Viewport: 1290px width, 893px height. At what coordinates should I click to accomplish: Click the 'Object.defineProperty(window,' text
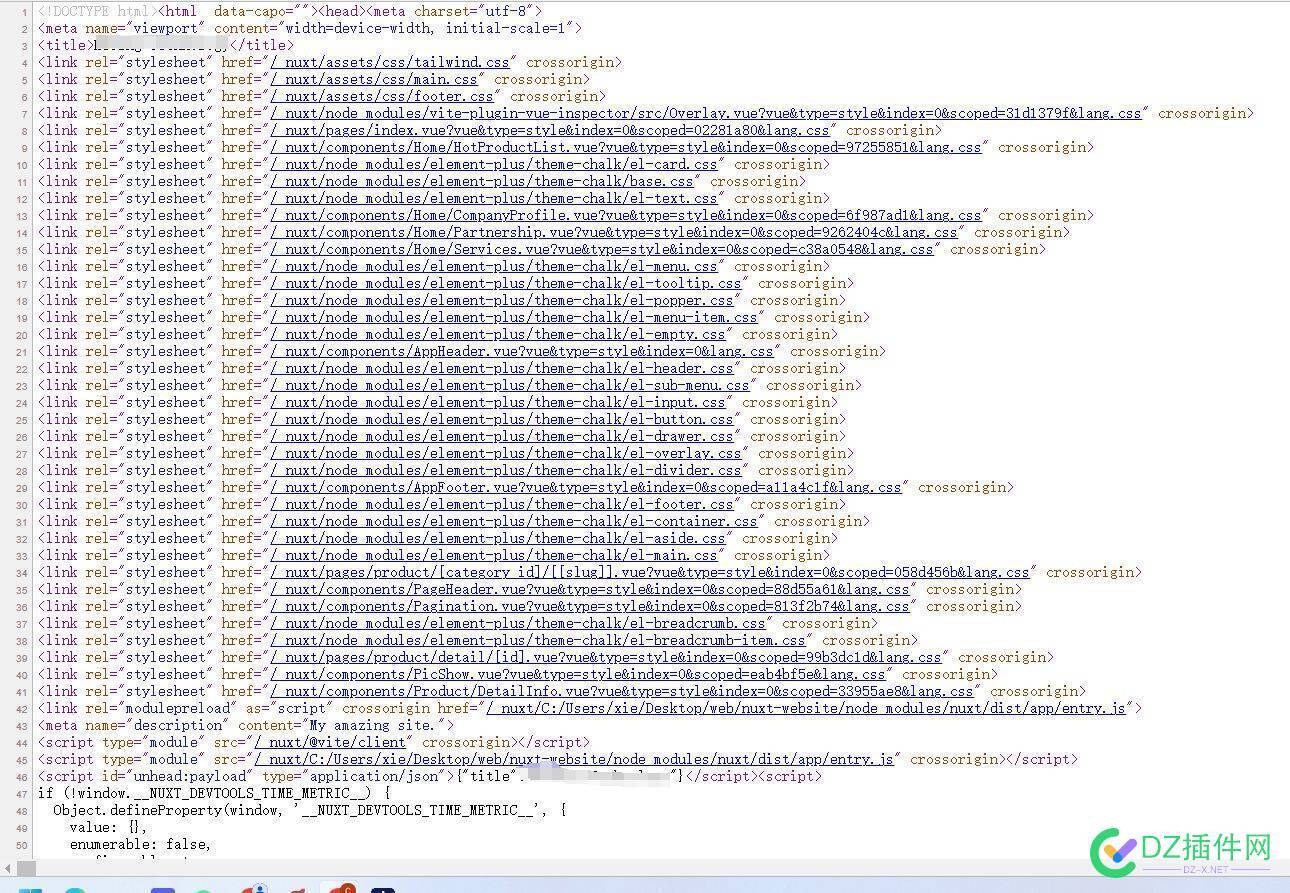tap(168, 810)
